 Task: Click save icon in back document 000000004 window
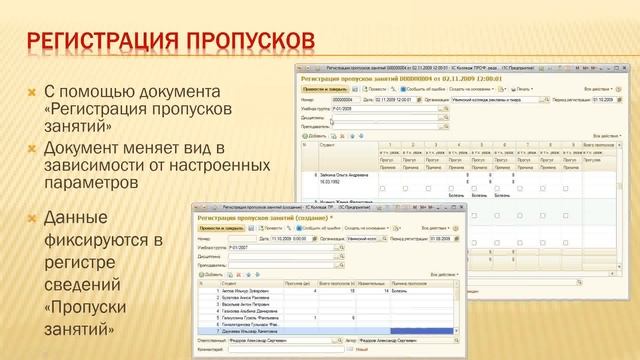point(355,89)
